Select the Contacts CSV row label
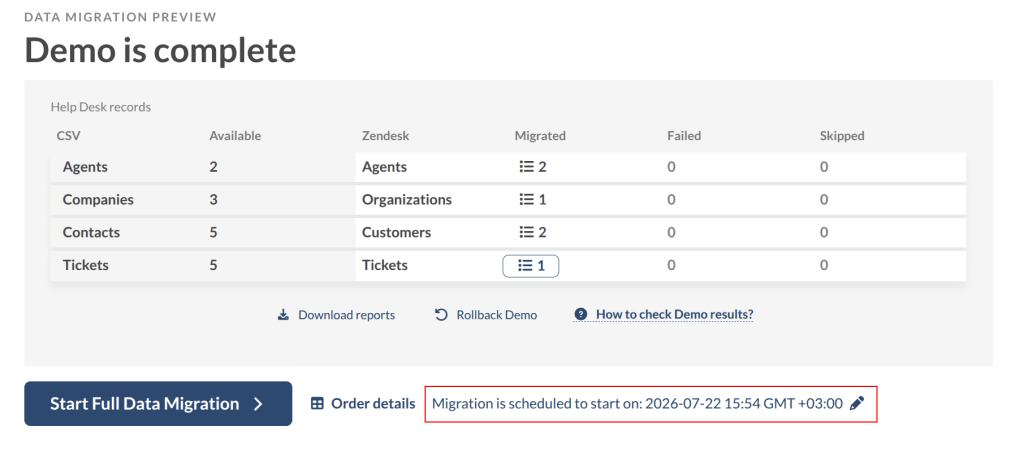The image size is (1024, 474). 91,232
